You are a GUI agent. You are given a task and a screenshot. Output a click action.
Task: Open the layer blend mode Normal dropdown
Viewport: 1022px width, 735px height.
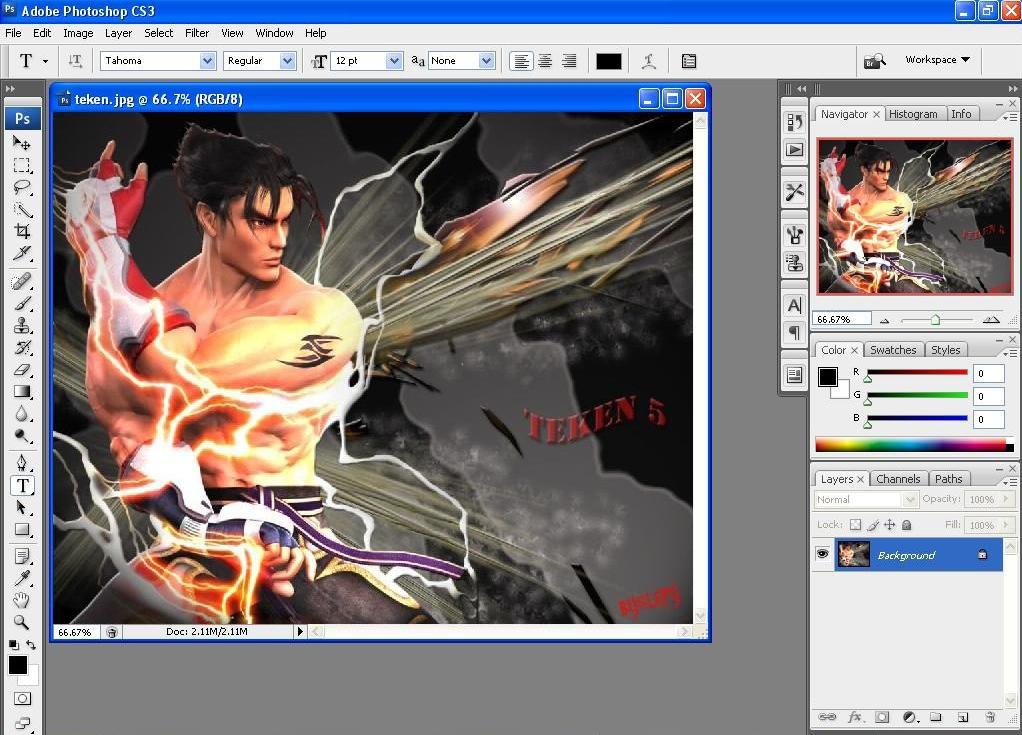(x=866, y=500)
